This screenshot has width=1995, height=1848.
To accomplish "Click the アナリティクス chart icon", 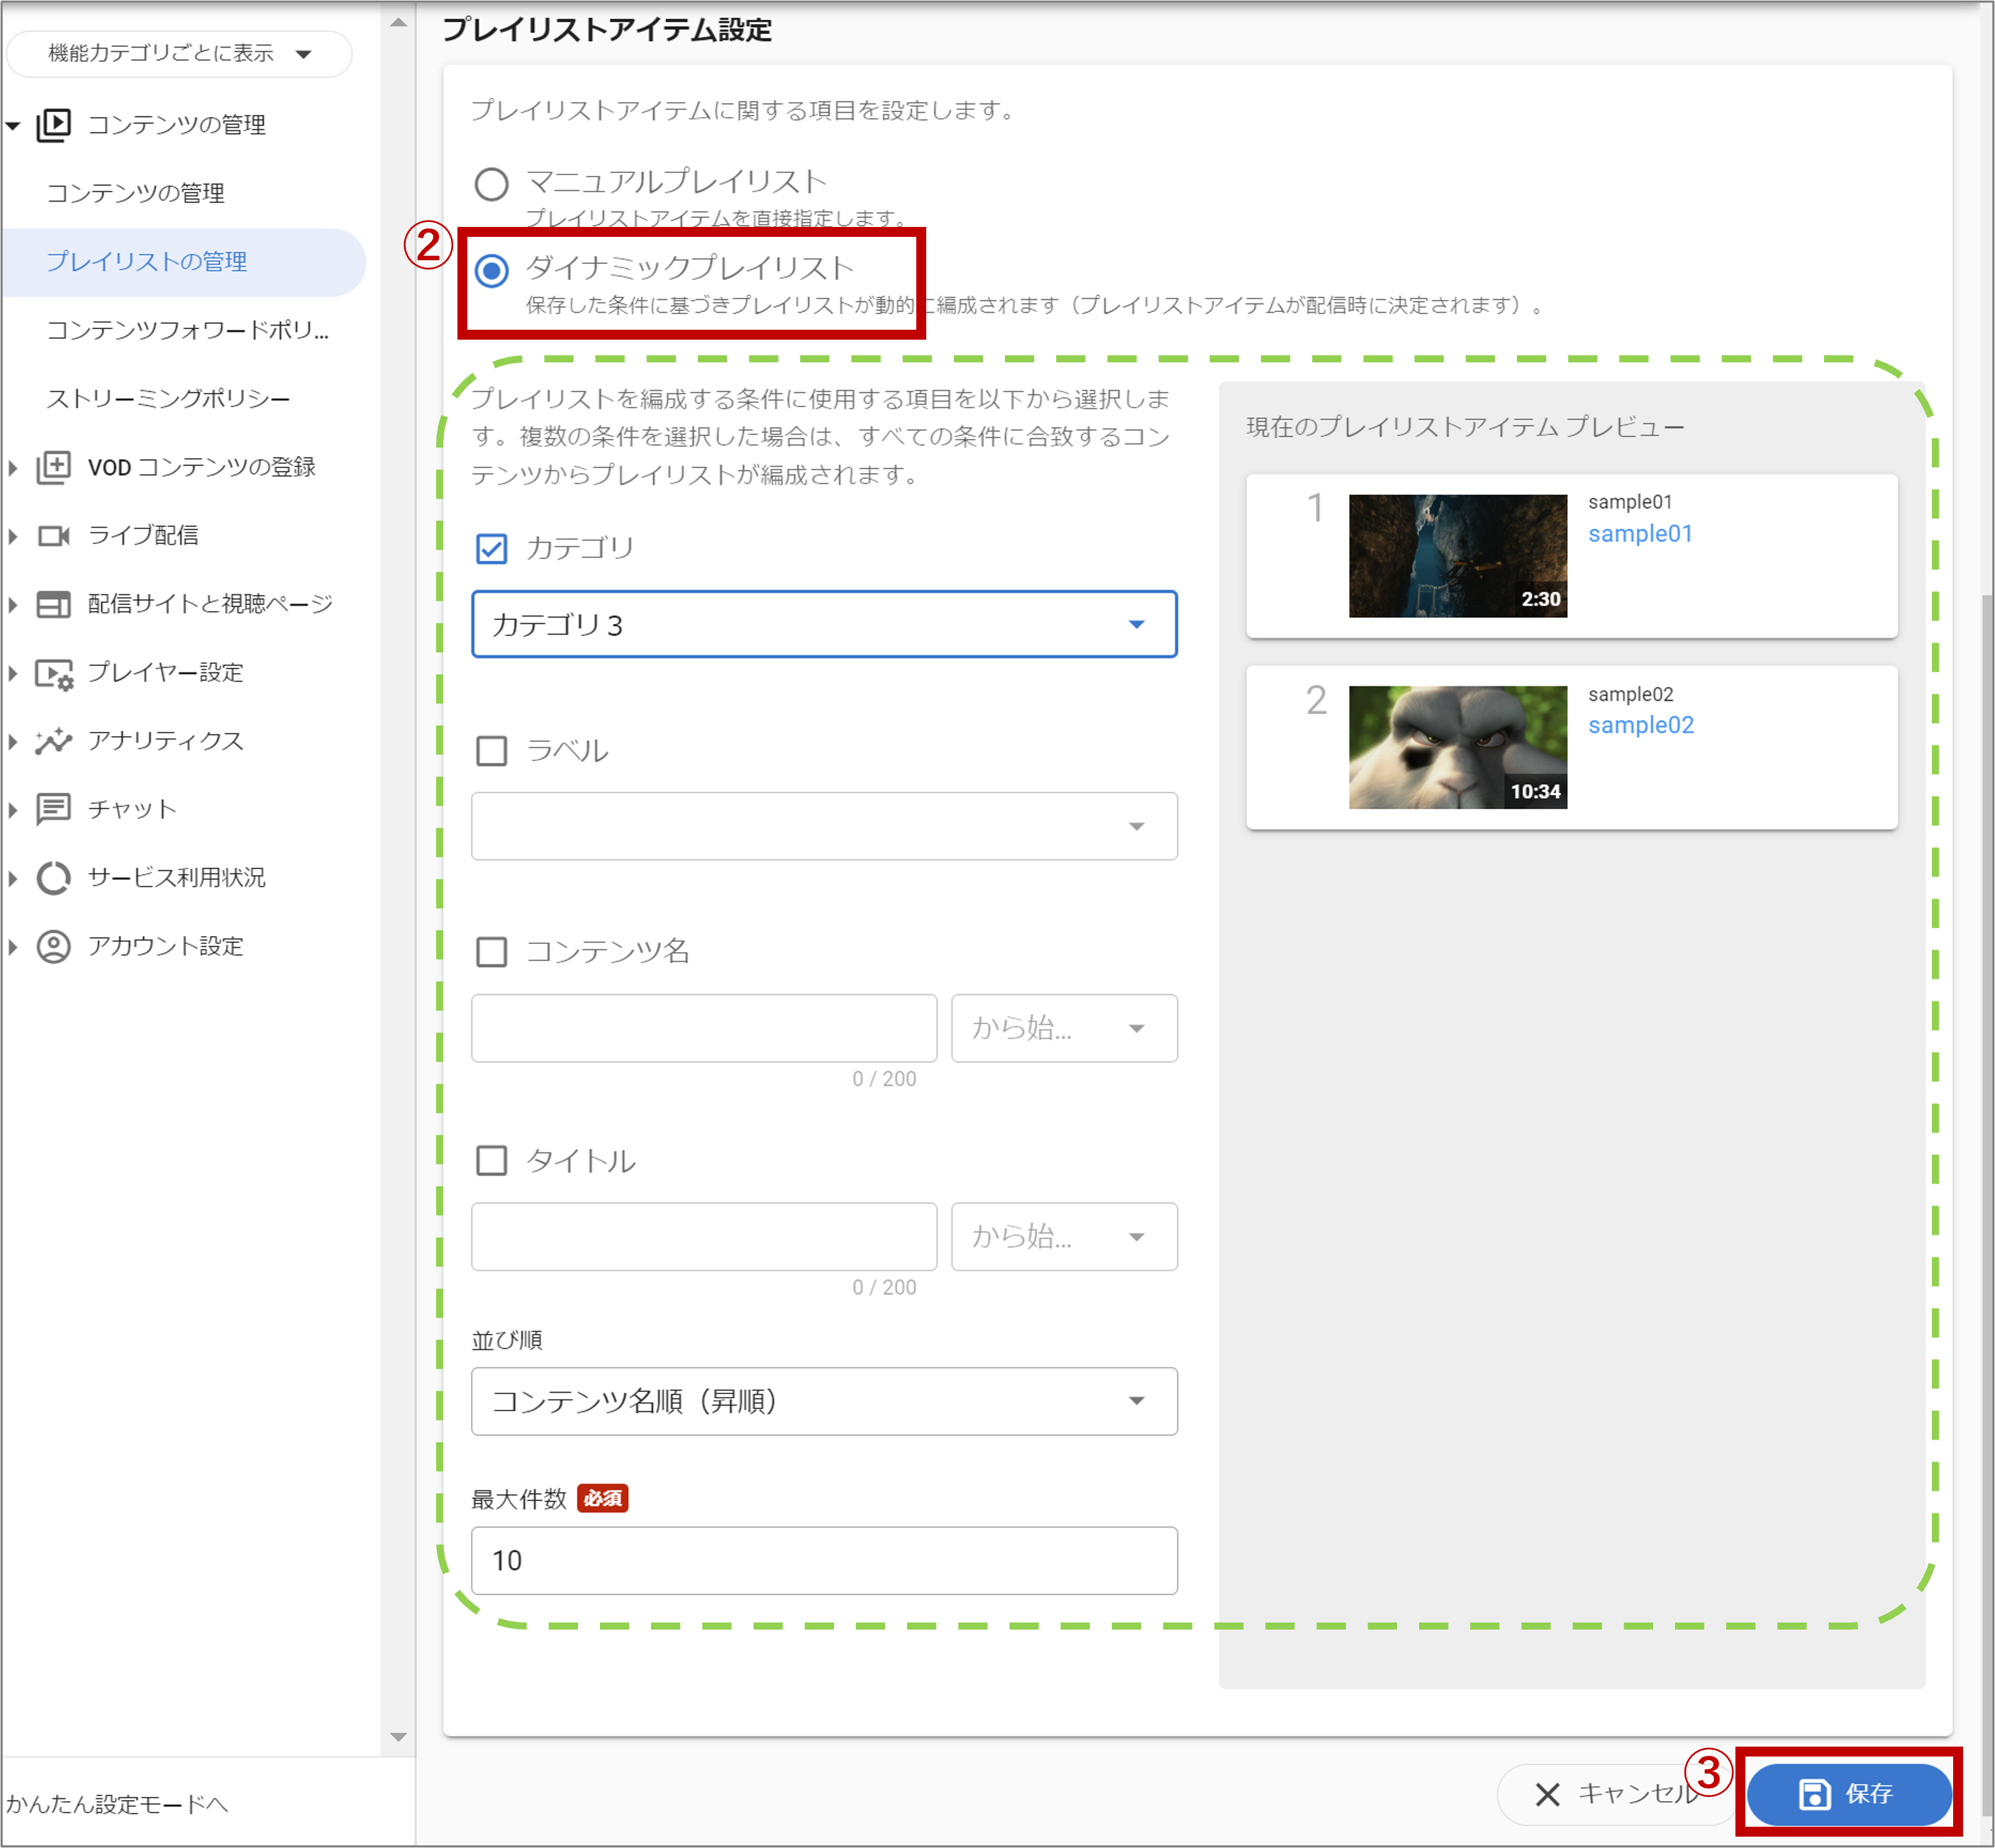I will coord(53,741).
